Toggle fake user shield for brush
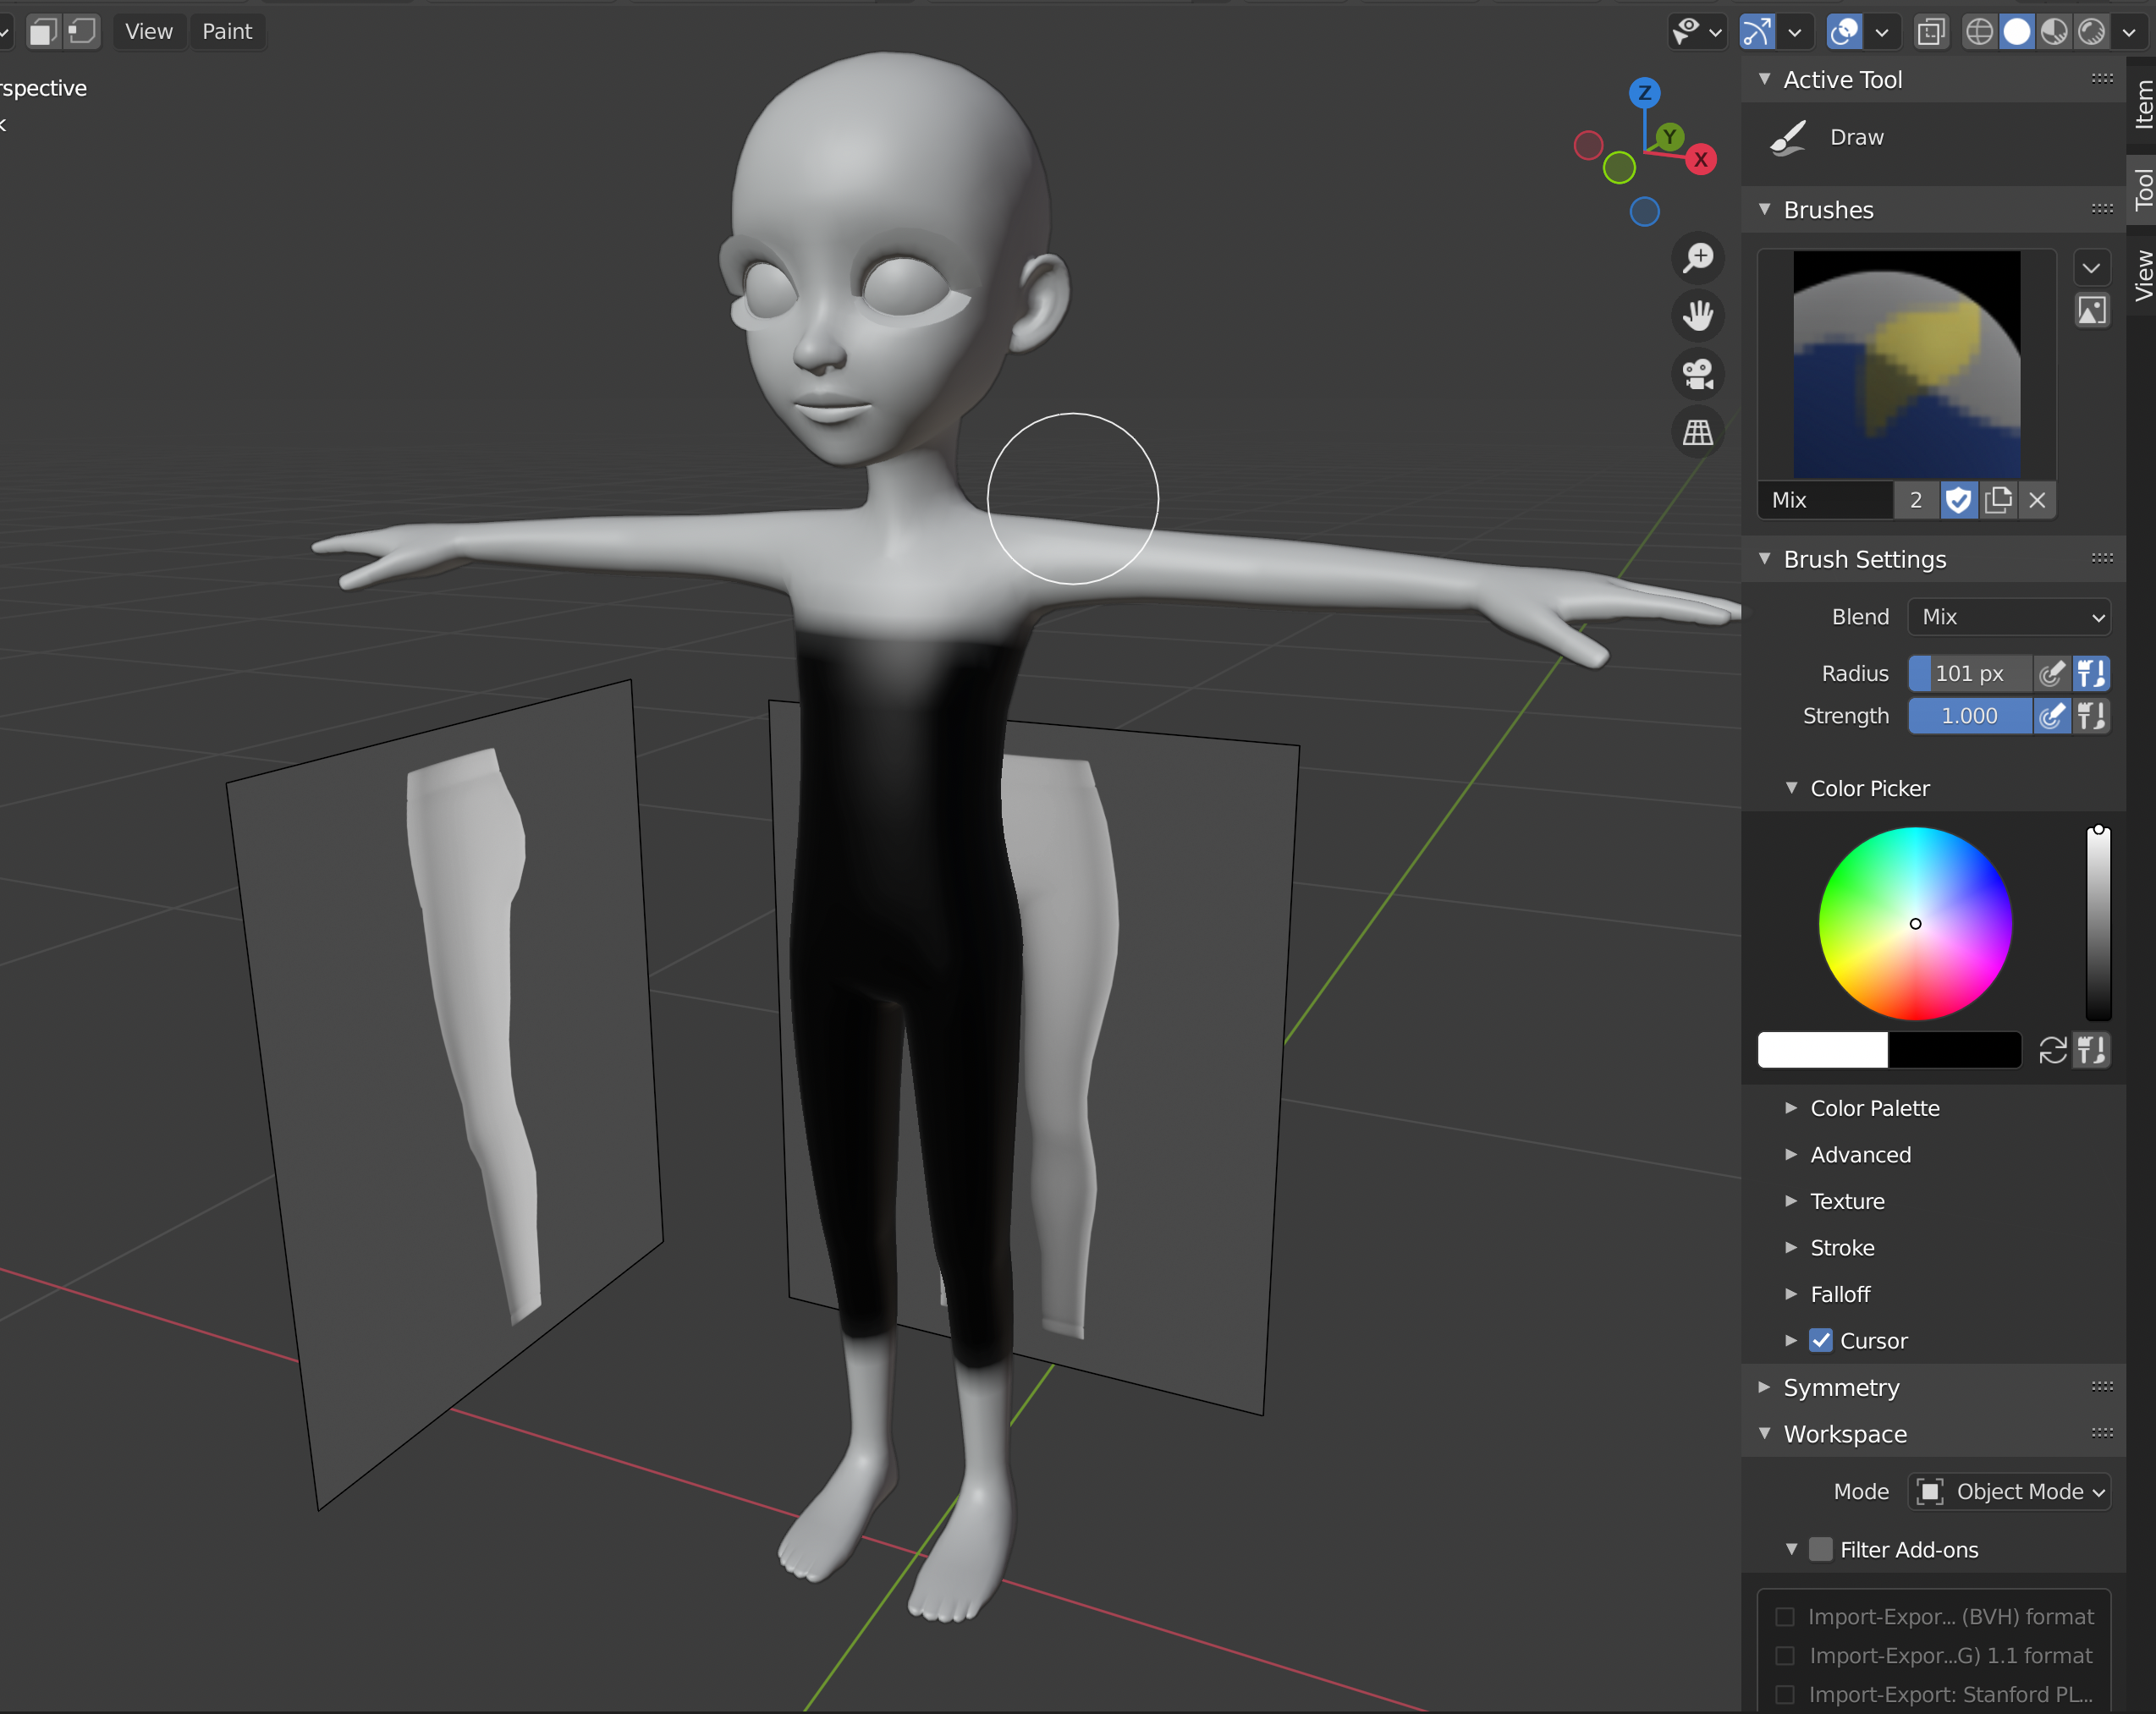2156x1714 pixels. [1958, 500]
